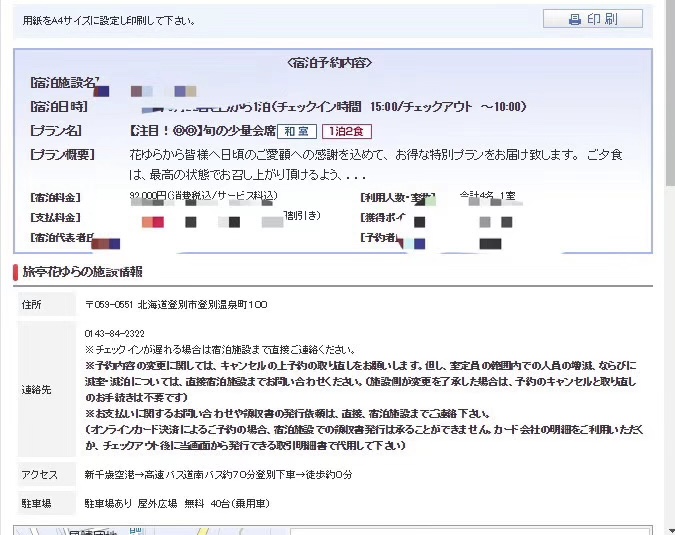Screen dimensions: 675x535
Task: Click the map thumbnail at page bottom
Action: (151, 530)
